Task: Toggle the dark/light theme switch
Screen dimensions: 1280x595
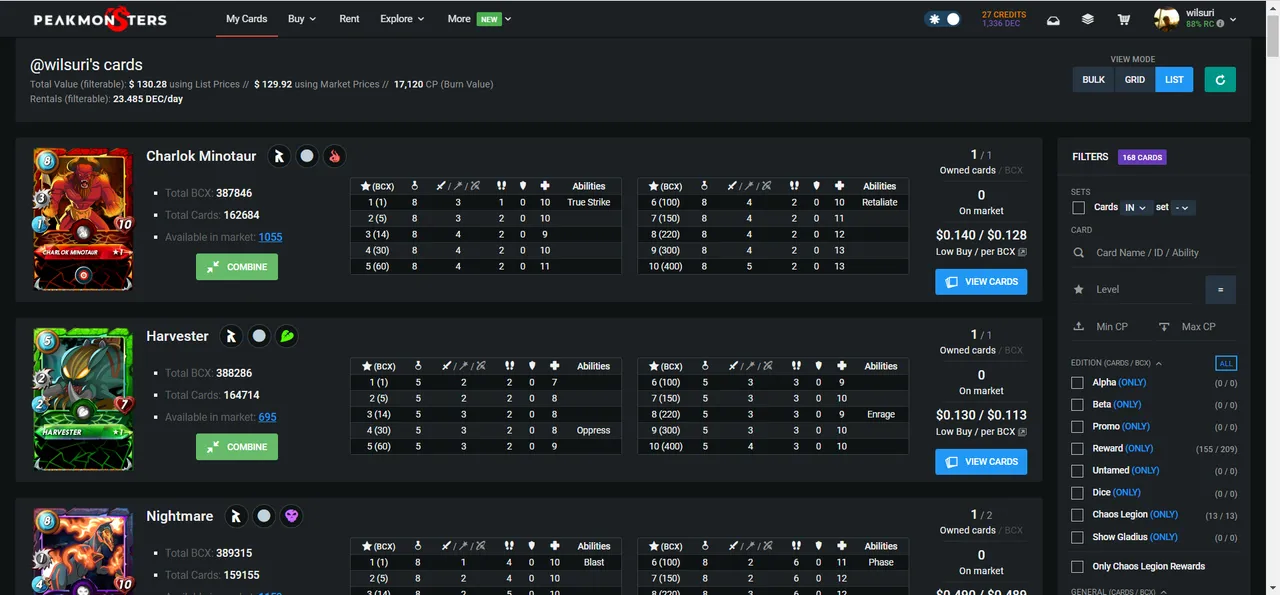Action: [x=942, y=19]
